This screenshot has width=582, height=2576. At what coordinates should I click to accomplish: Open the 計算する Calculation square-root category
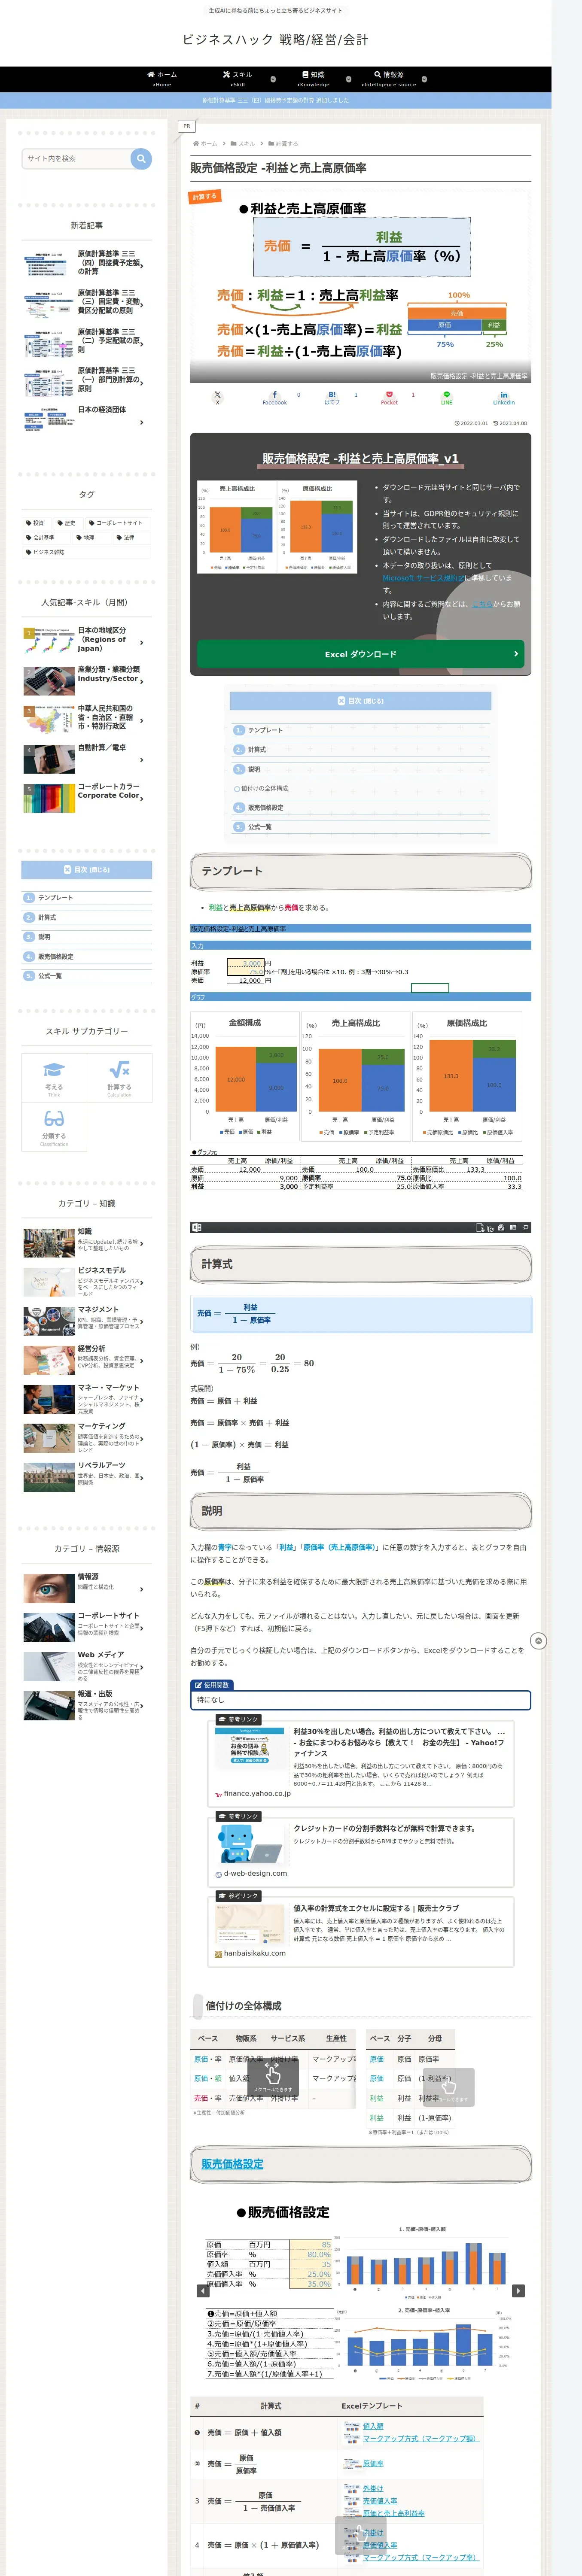coord(119,1078)
